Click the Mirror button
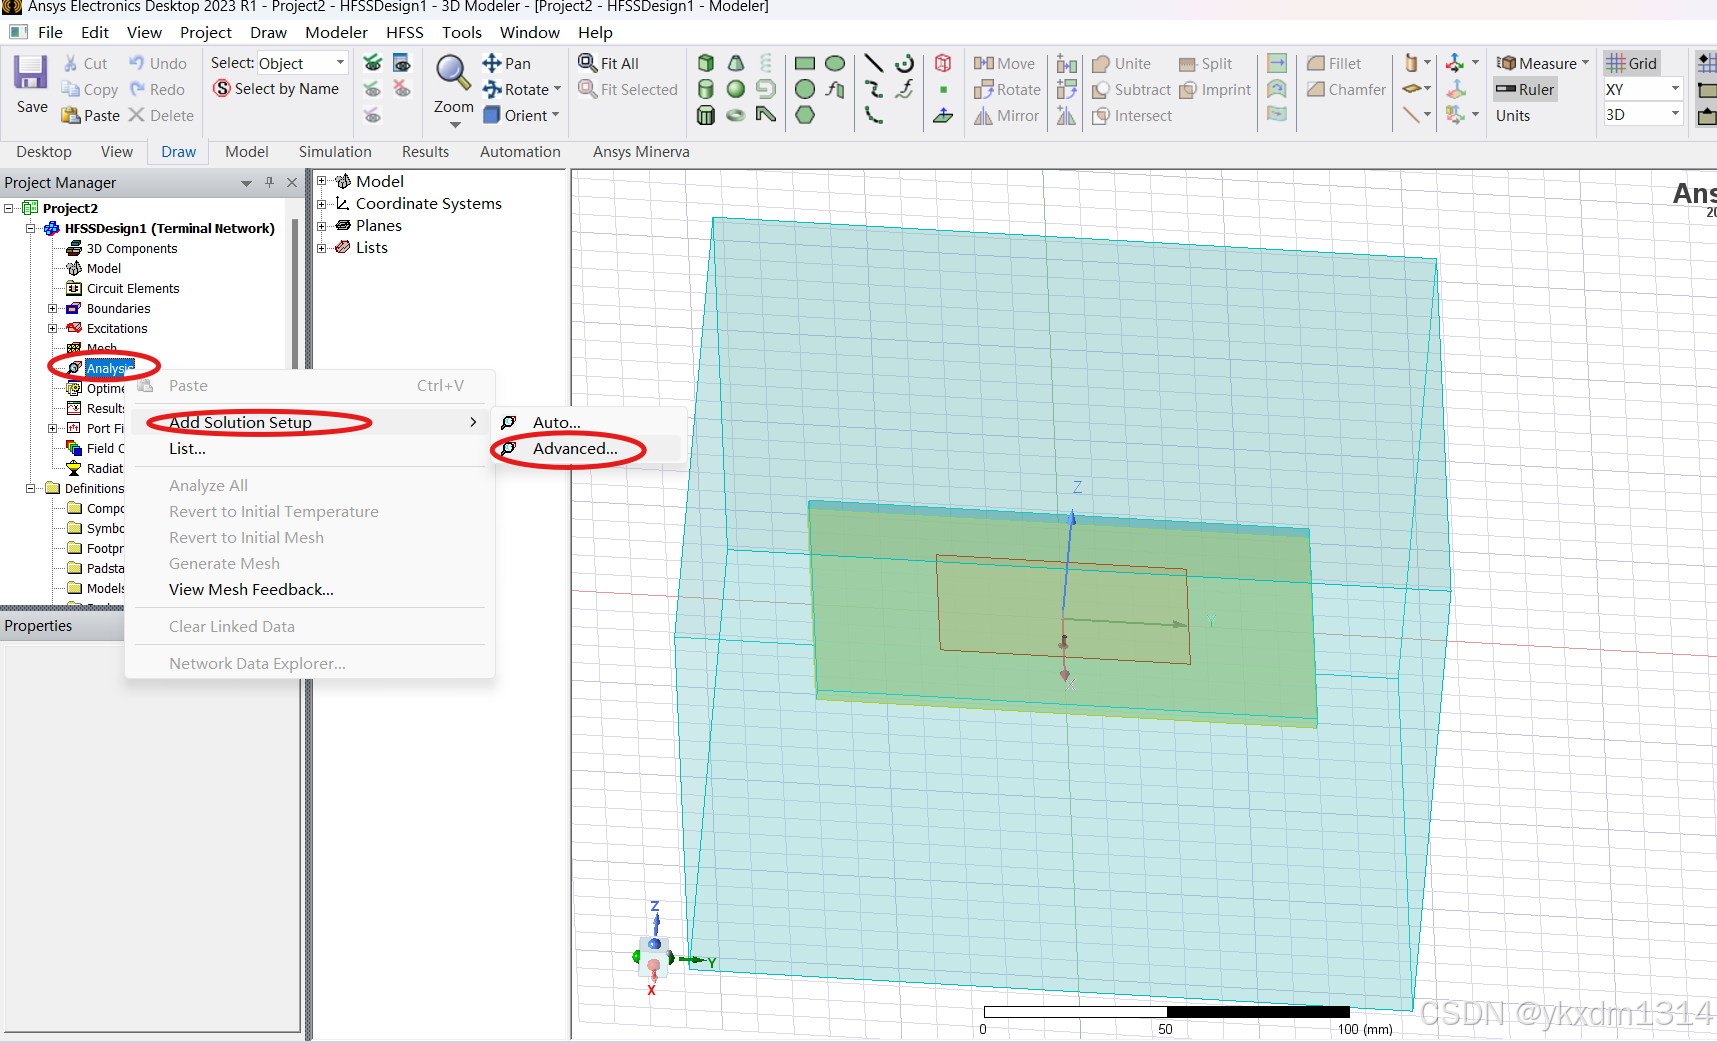Screen dimensions: 1717x1043 pos(1007,115)
